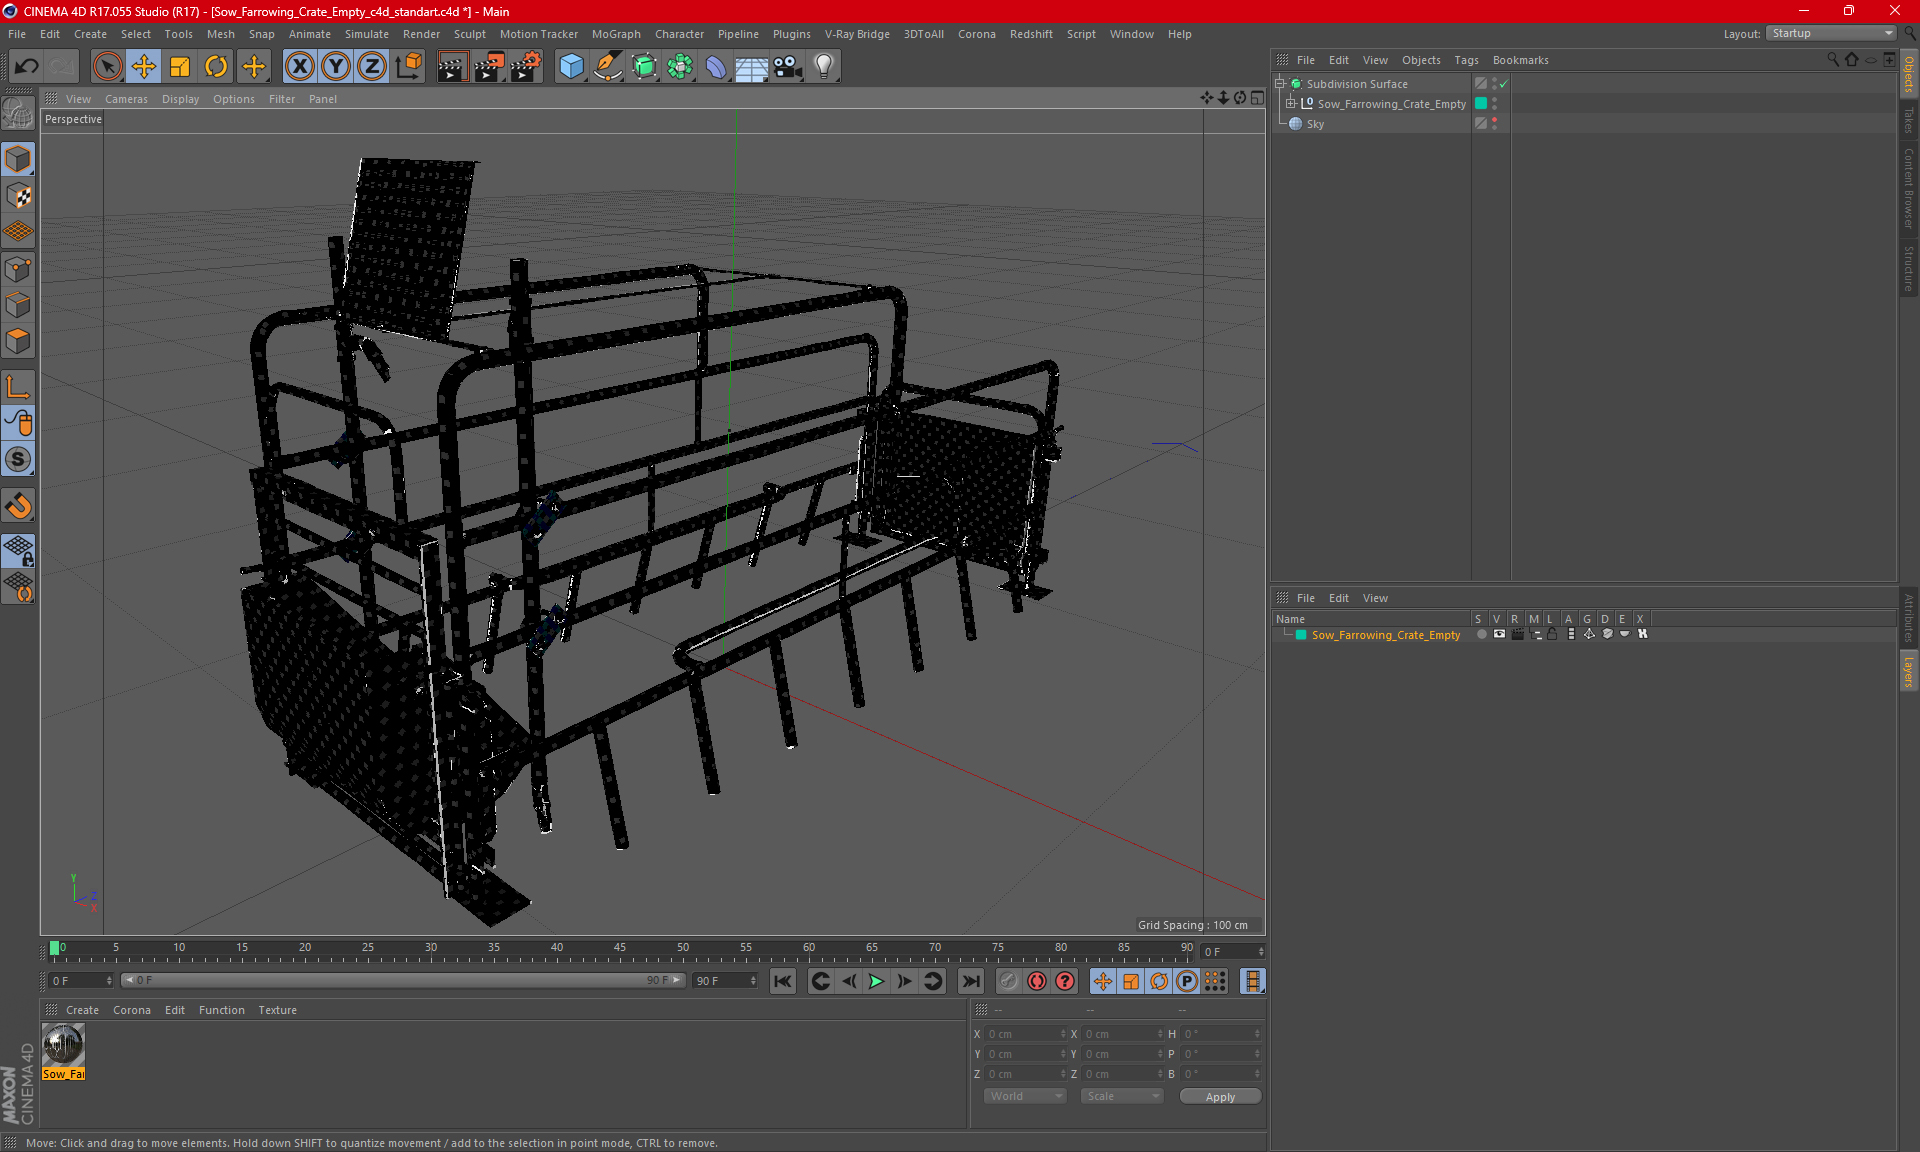Screen dimensions: 1920x1152
Task: Increment the end frame 90 F stepper
Action: 753,977
